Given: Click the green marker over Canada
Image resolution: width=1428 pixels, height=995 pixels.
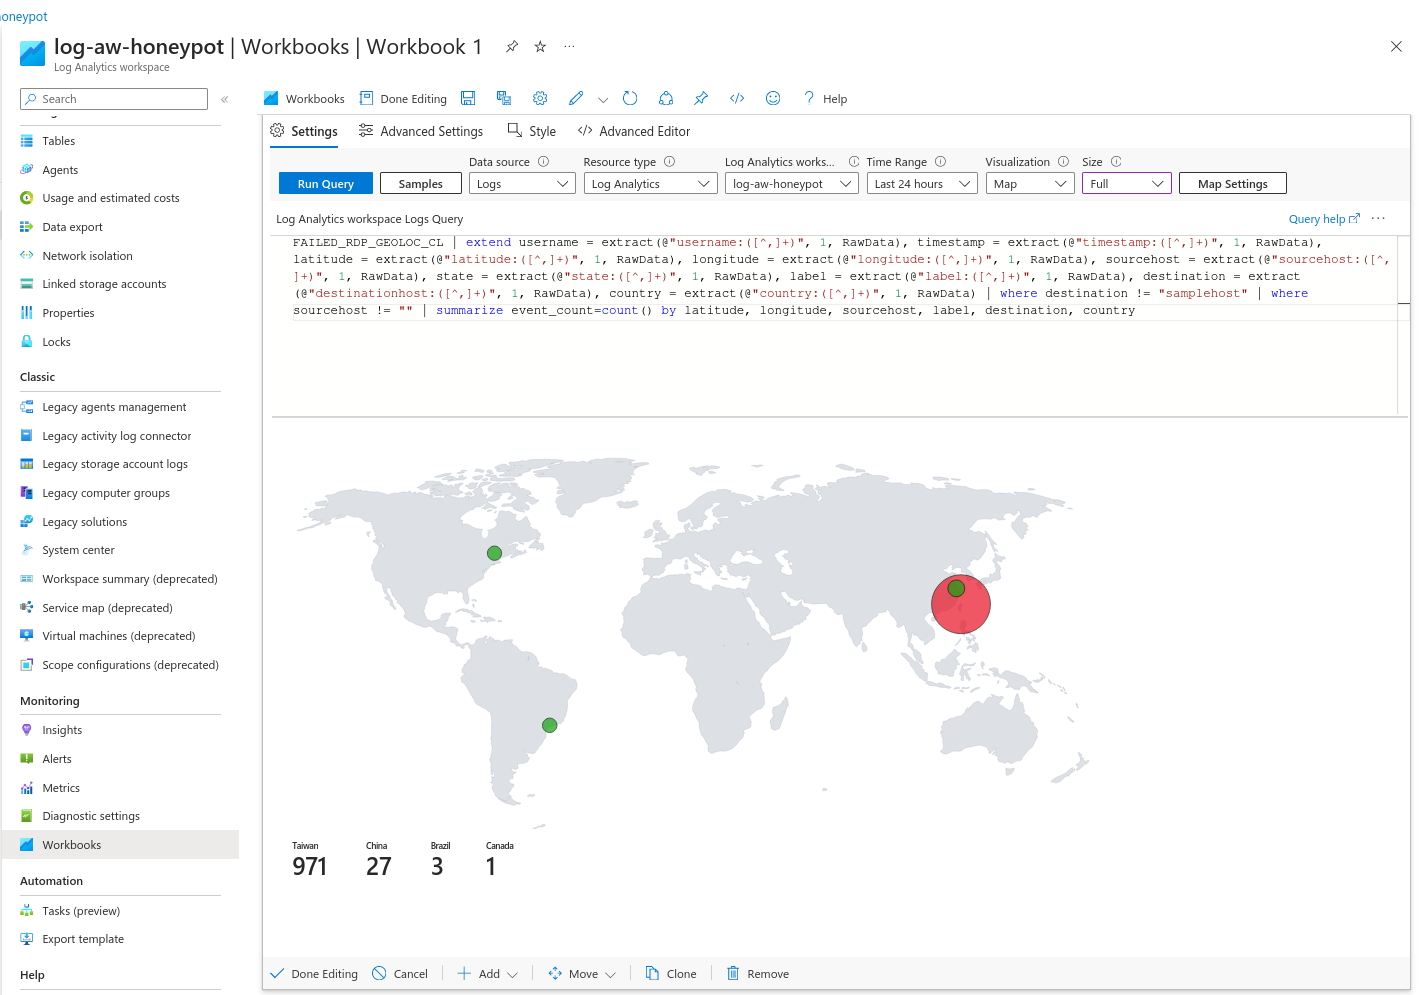Looking at the screenshot, I should 494,553.
